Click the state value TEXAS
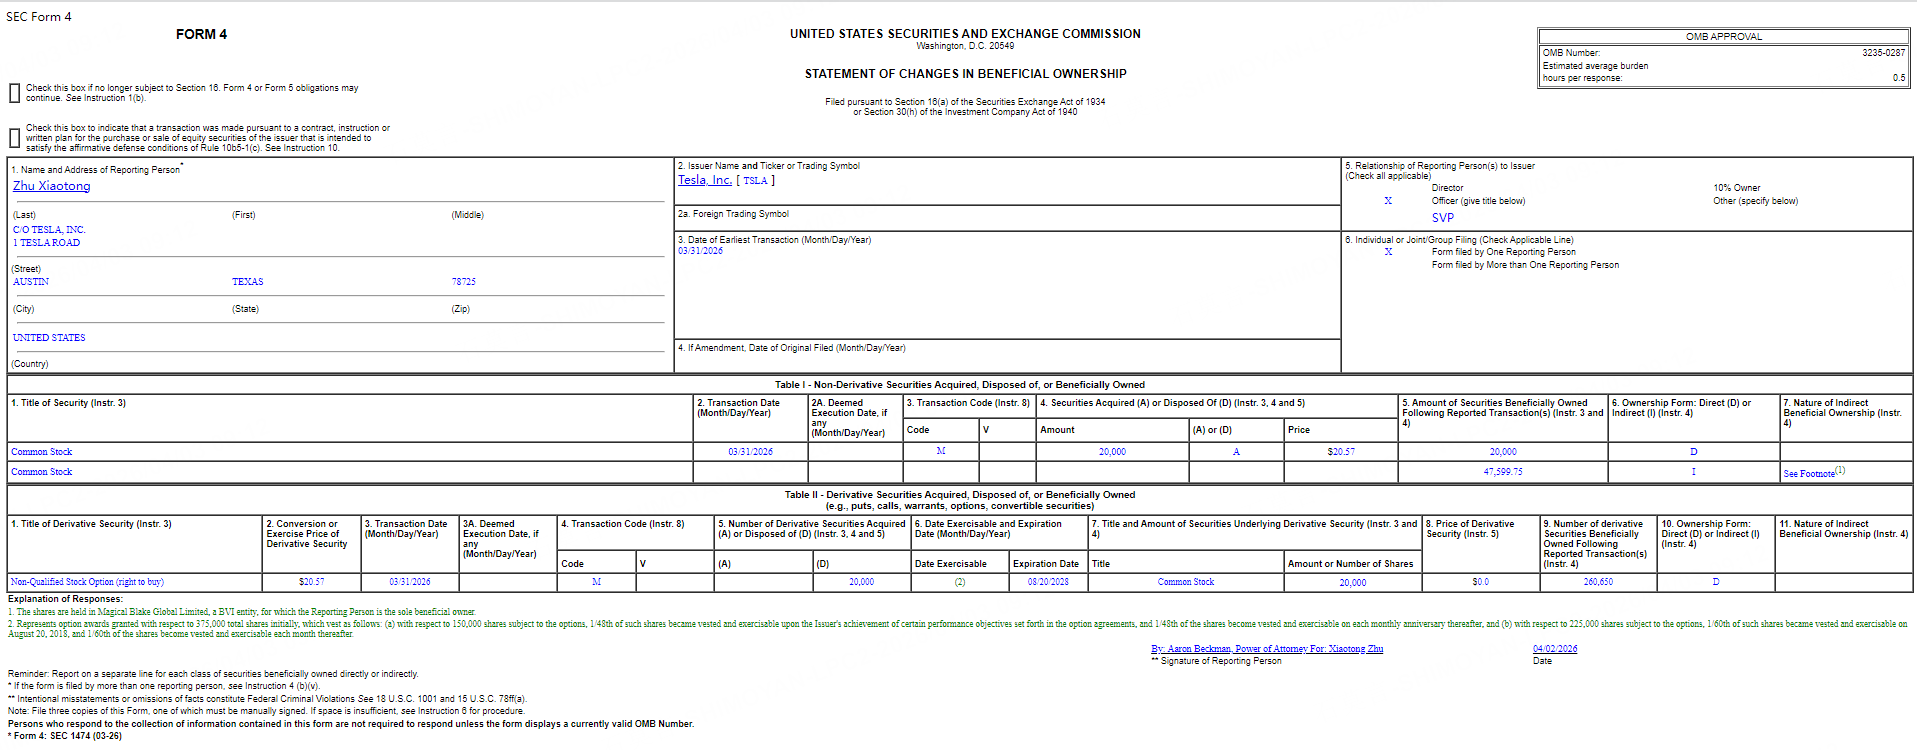This screenshot has height=750, width=1917. pyautogui.click(x=248, y=282)
